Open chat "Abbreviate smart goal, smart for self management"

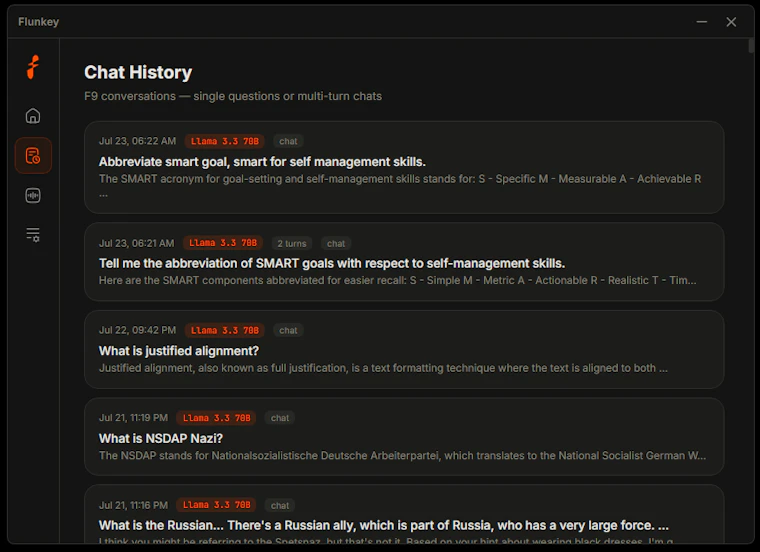coord(404,167)
